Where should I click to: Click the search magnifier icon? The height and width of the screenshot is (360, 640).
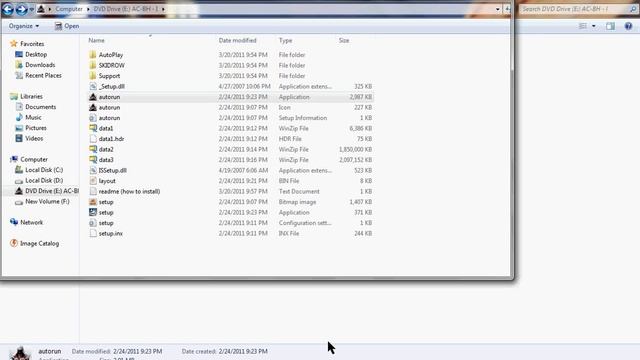tap(633, 9)
